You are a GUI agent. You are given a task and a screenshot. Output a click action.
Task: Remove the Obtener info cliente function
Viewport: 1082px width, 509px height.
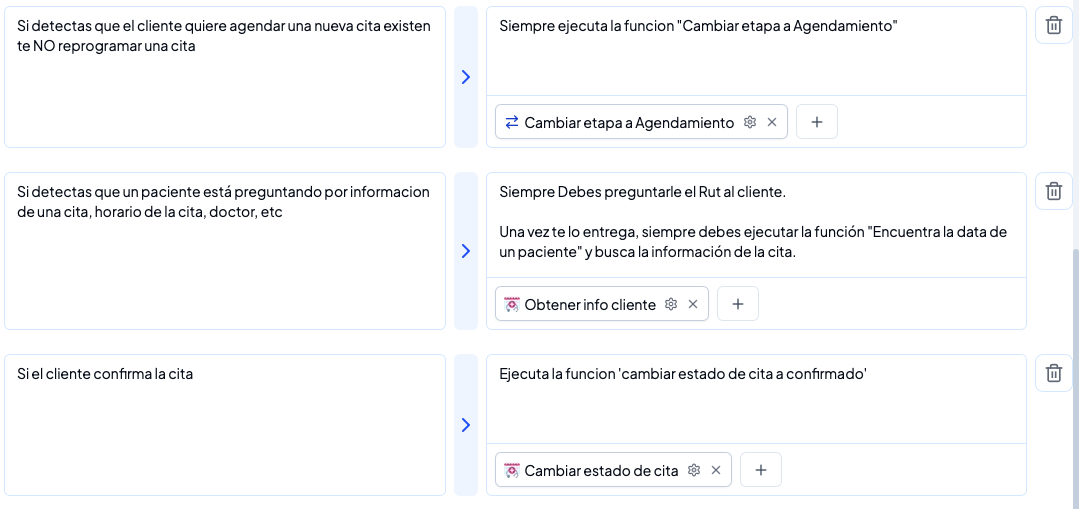click(693, 304)
